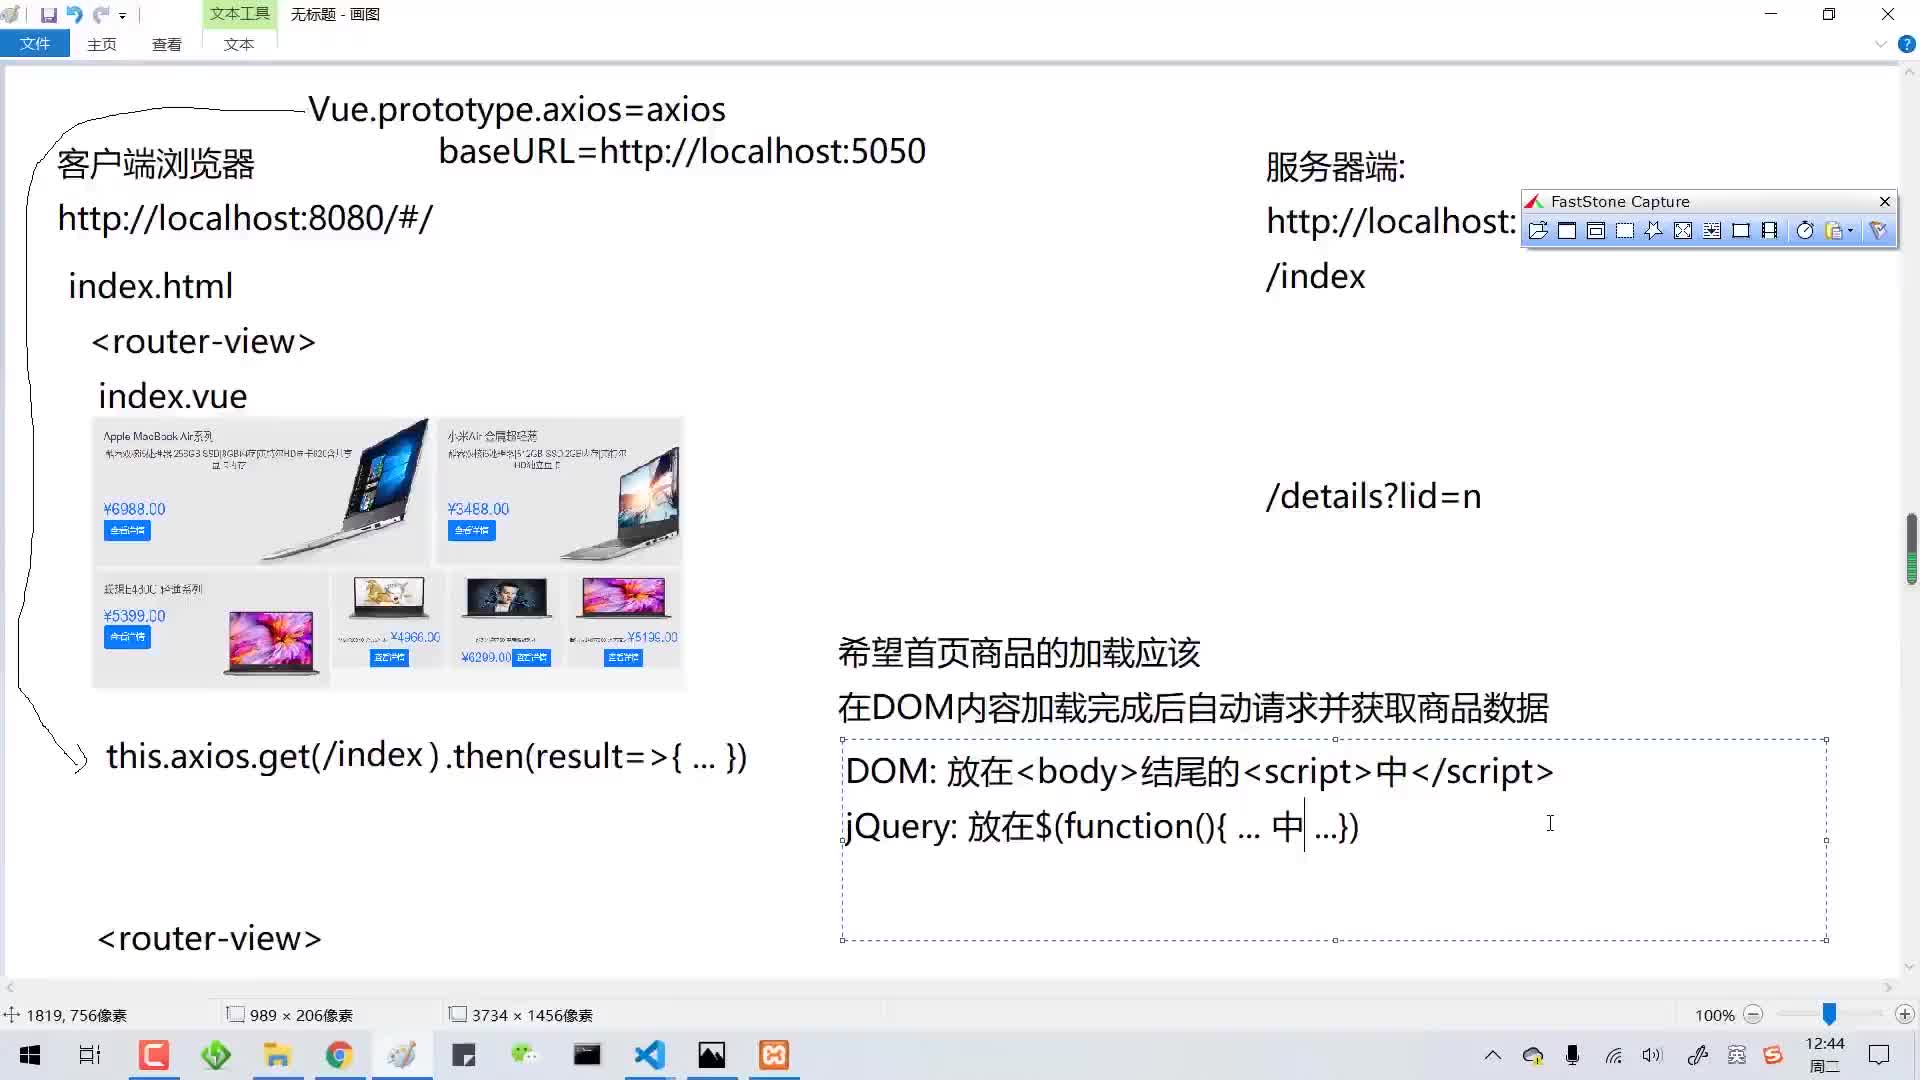The image size is (1920, 1080).
Task: Open the volume control tray icon
Action: click(1652, 1055)
